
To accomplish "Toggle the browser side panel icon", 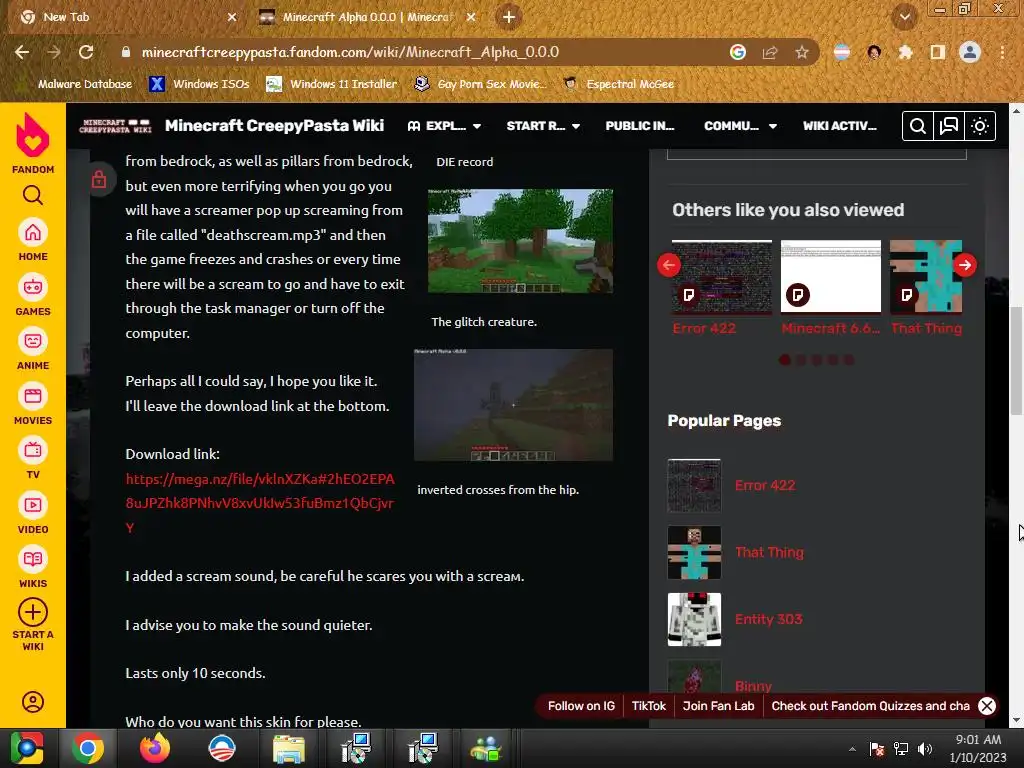I will pos(938,52).
